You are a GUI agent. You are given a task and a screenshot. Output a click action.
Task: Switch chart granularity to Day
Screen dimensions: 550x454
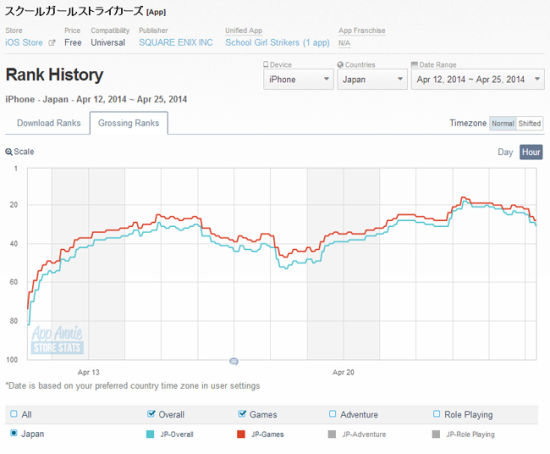point(505,152)
